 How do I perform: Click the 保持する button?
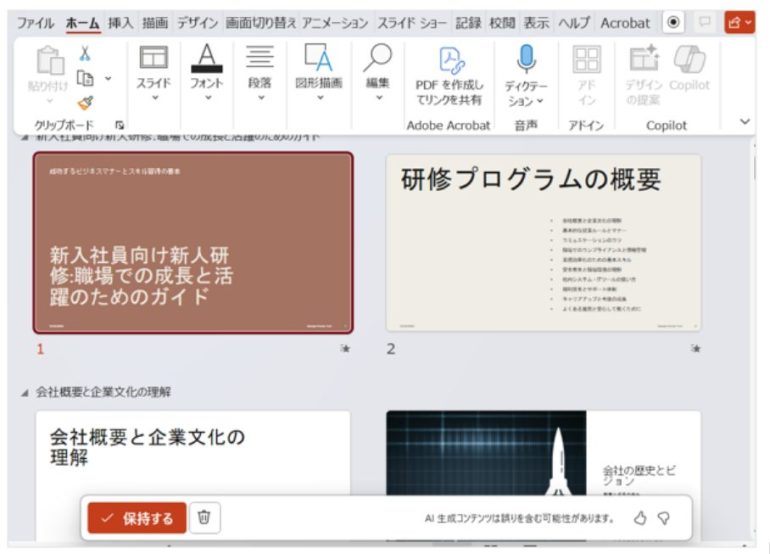click(x=137, y=518)
